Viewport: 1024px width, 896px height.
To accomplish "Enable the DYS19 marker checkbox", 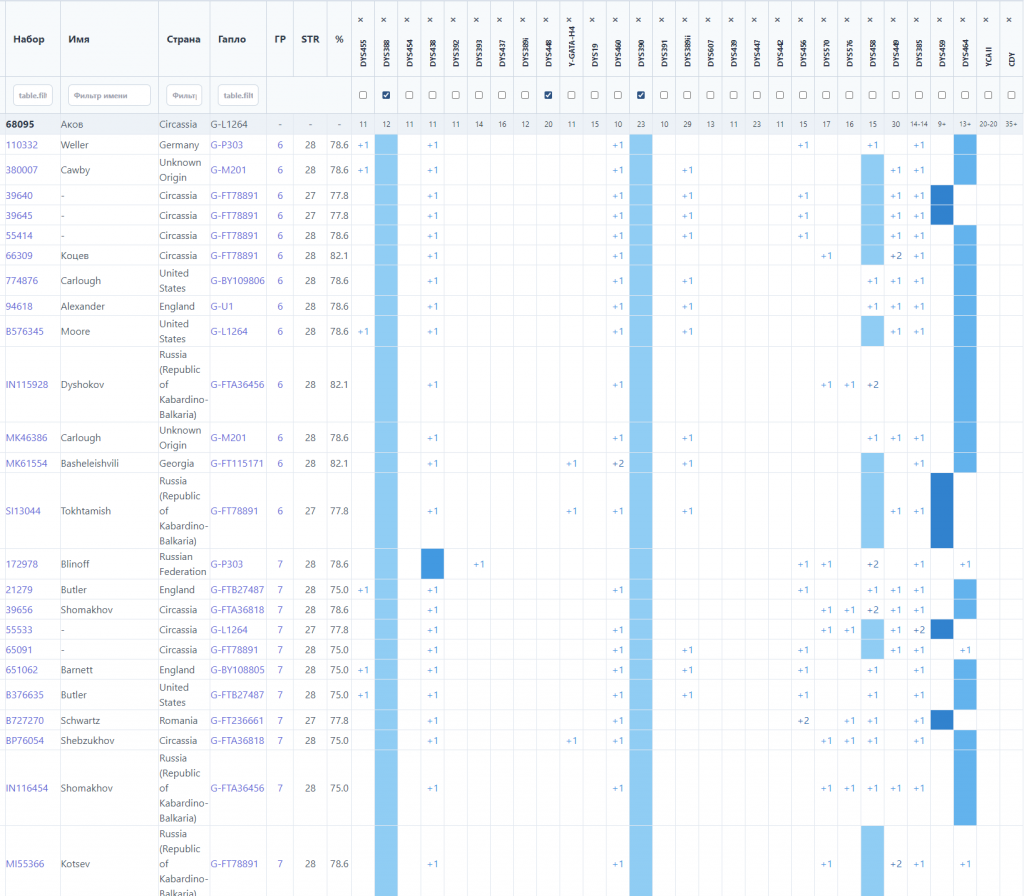I will point(594,95).
